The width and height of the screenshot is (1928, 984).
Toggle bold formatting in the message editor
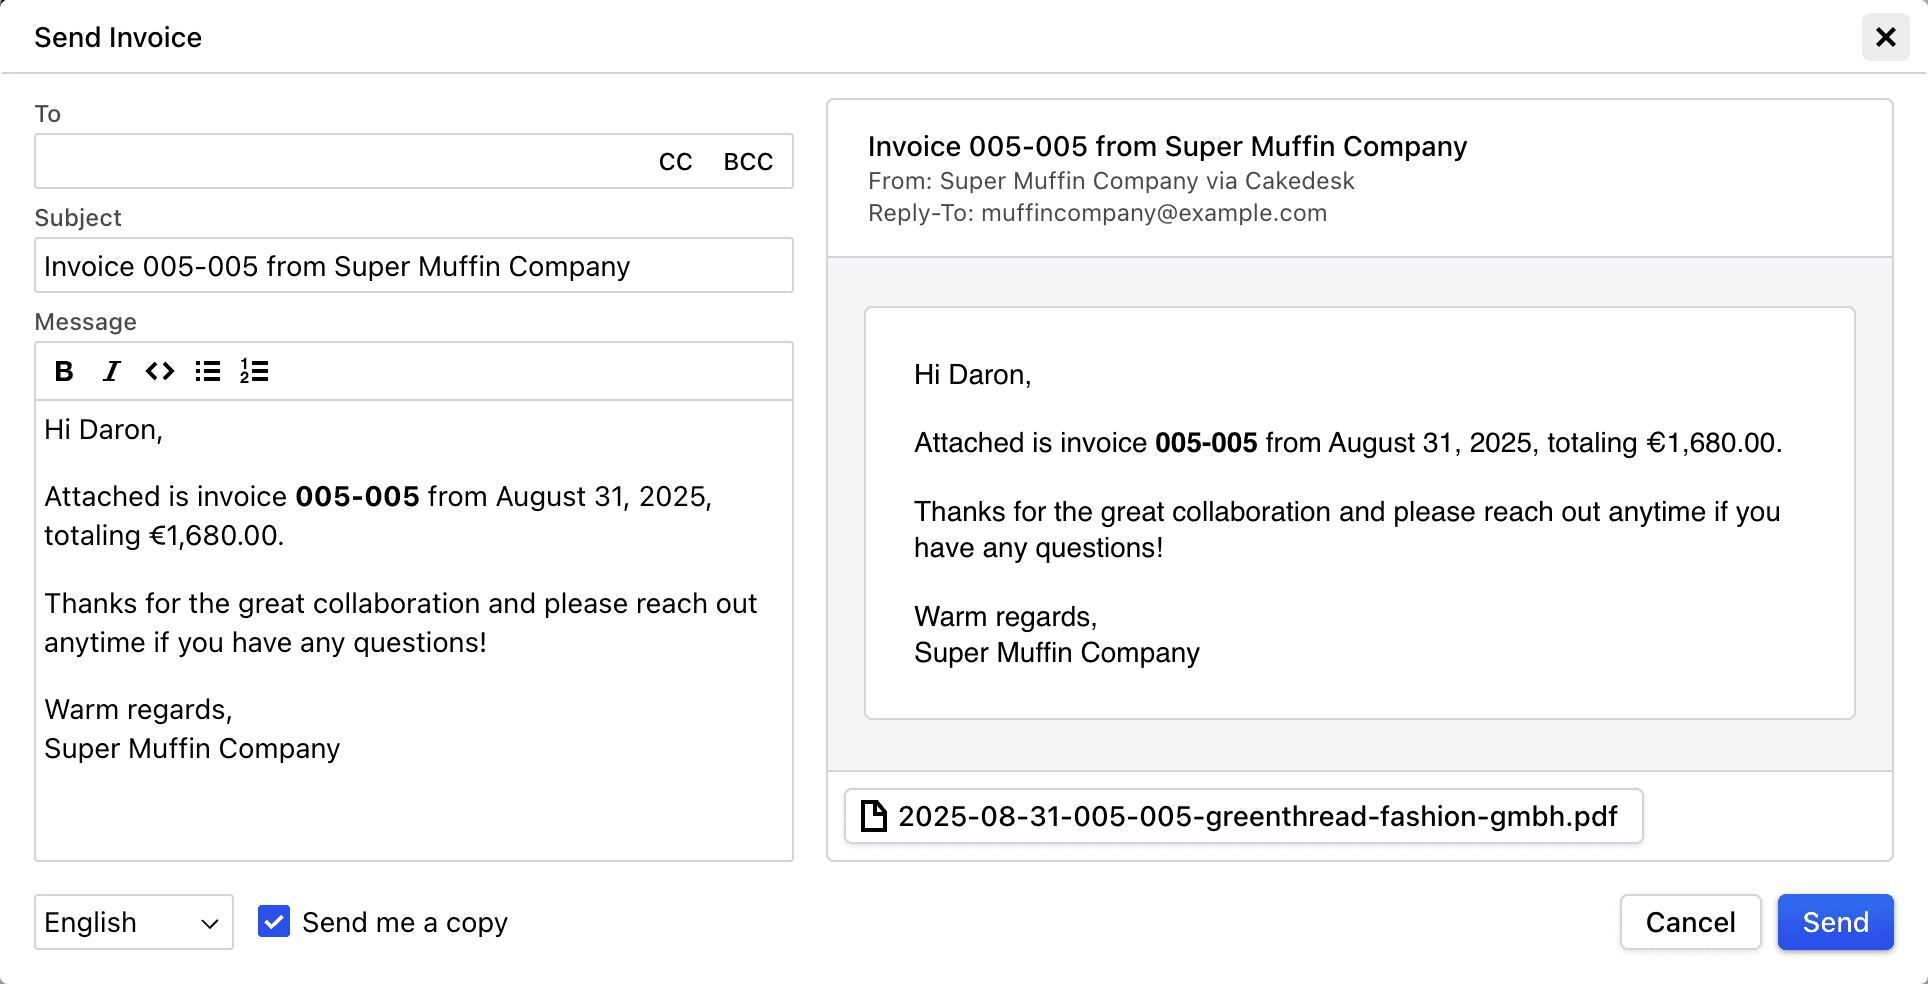click(x=64, y=371)
